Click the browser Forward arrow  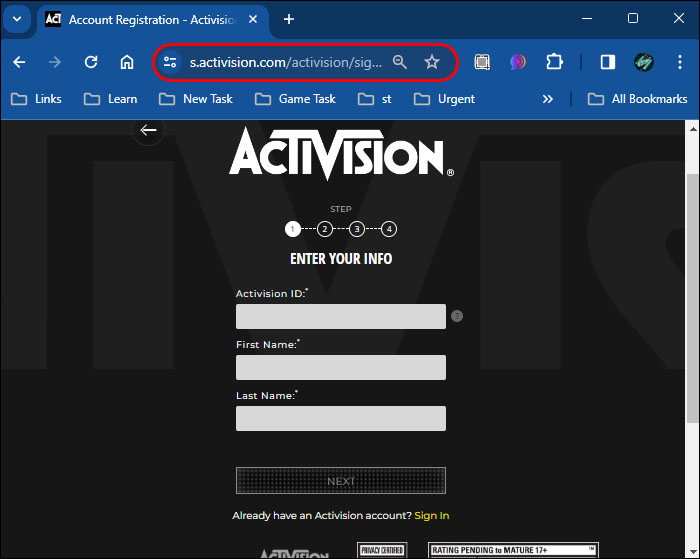pos(55,62)
